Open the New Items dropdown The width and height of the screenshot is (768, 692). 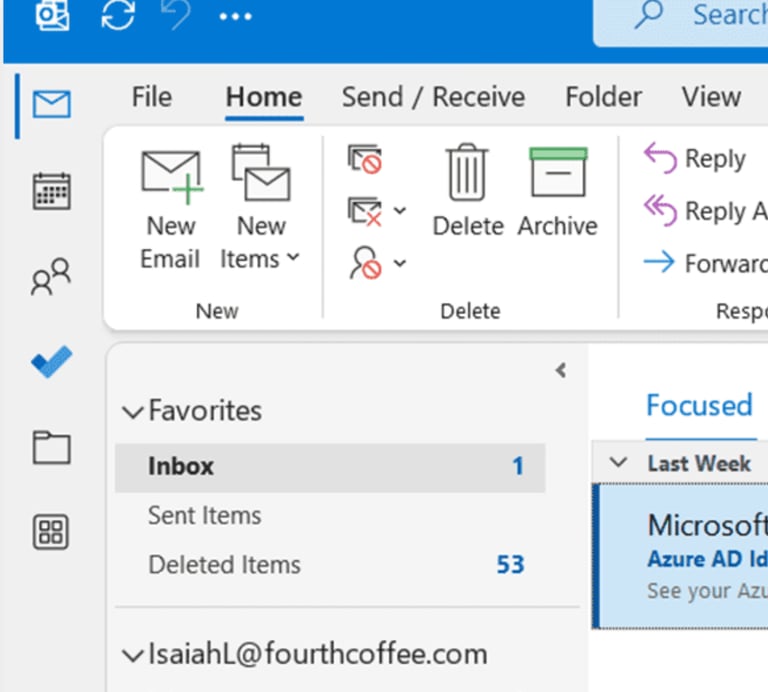click(260, 208)
